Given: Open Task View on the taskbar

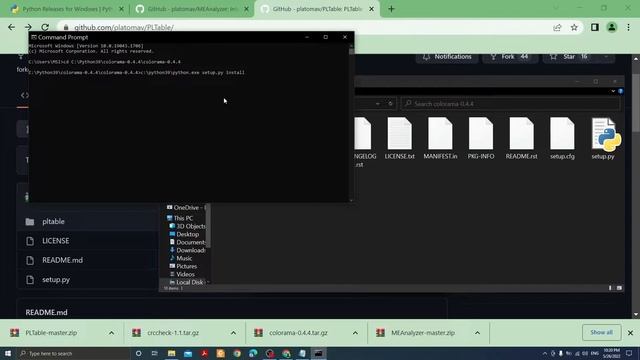Looking at the screenshot, I should point(155,353).
